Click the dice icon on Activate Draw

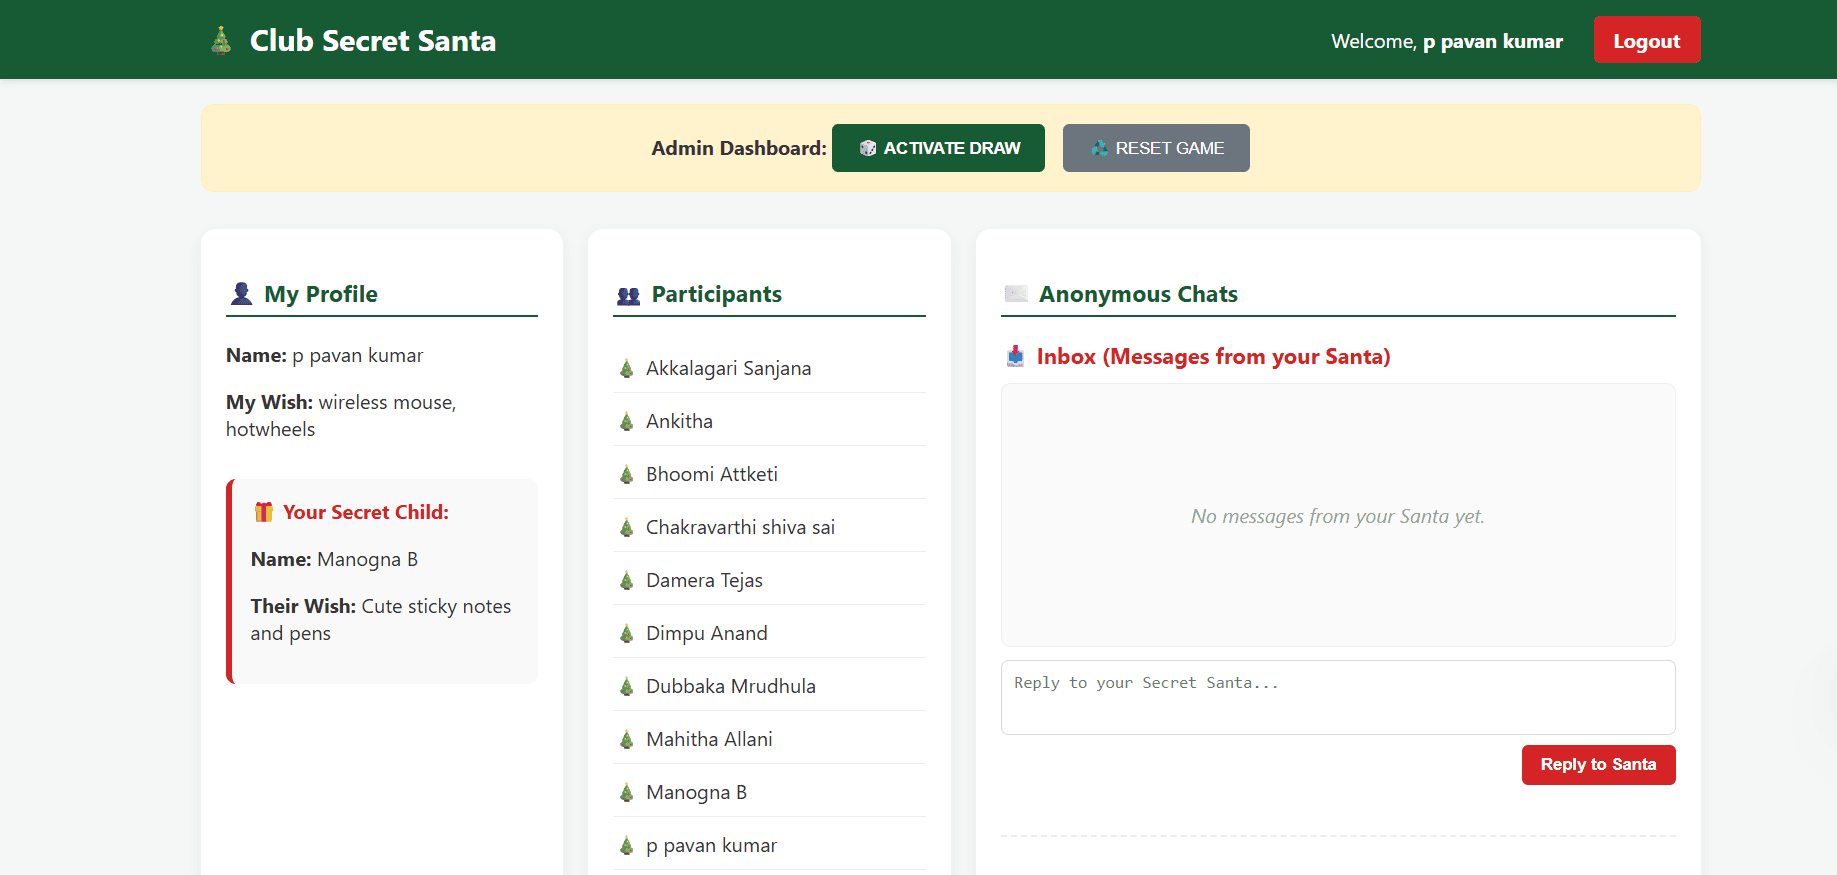tap(867, 148)
